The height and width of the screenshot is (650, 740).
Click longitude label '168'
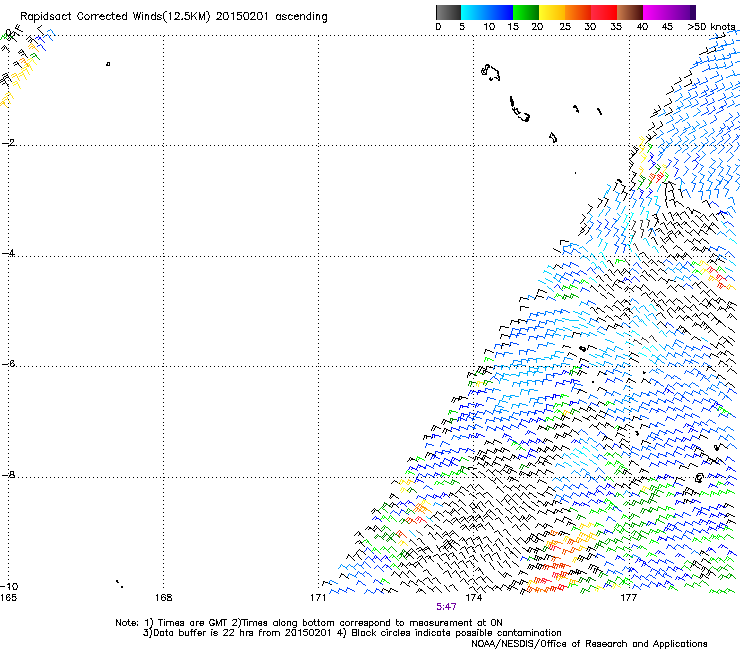(x=163, y=598)
